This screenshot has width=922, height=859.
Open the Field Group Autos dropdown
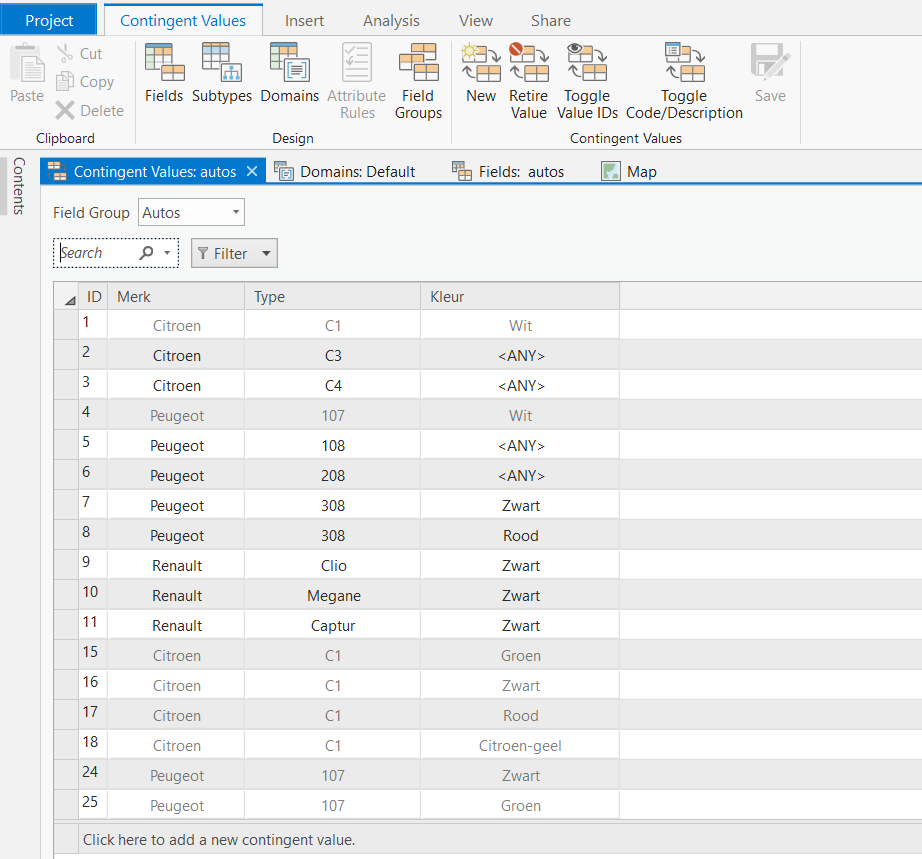click(191, 212)
